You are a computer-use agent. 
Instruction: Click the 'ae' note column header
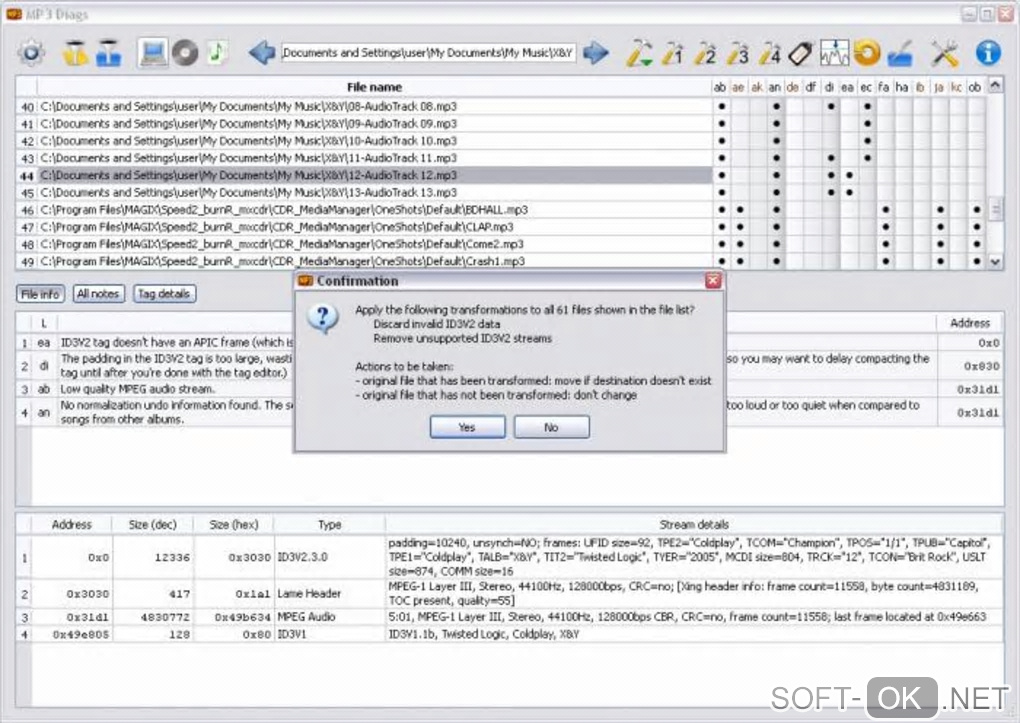pyautogui.click(x=738, y=87)
